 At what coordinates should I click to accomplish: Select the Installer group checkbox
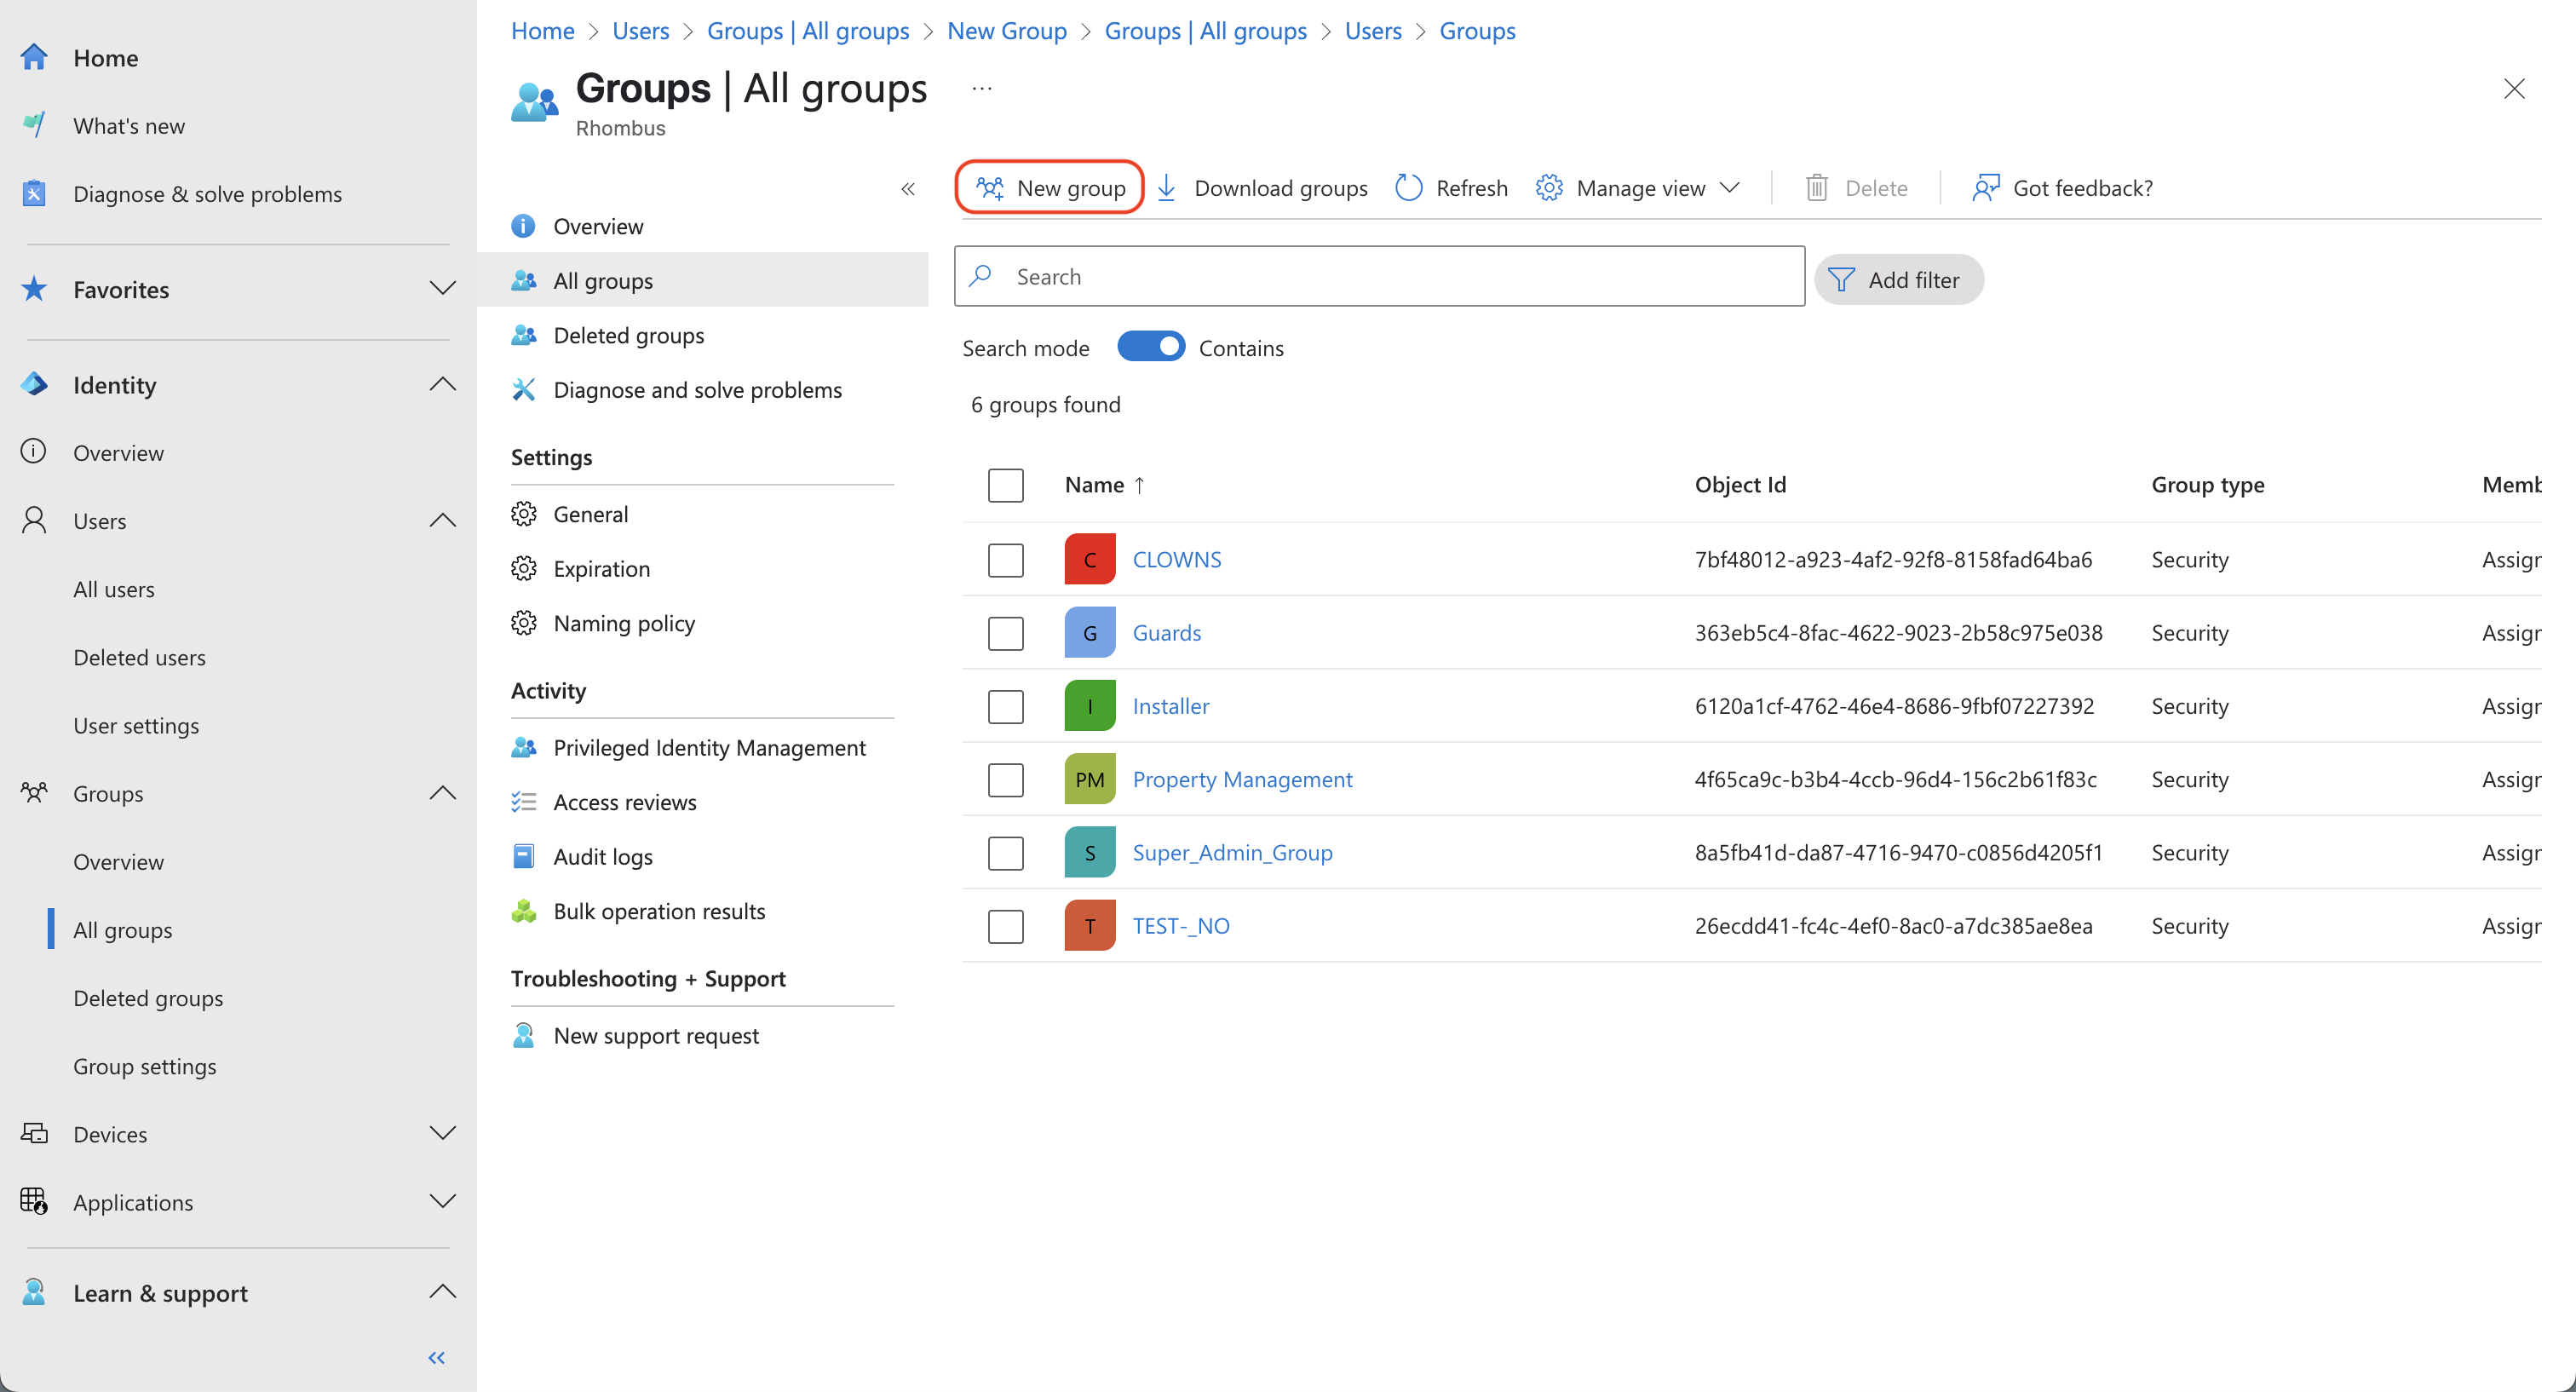[1005, 706]
